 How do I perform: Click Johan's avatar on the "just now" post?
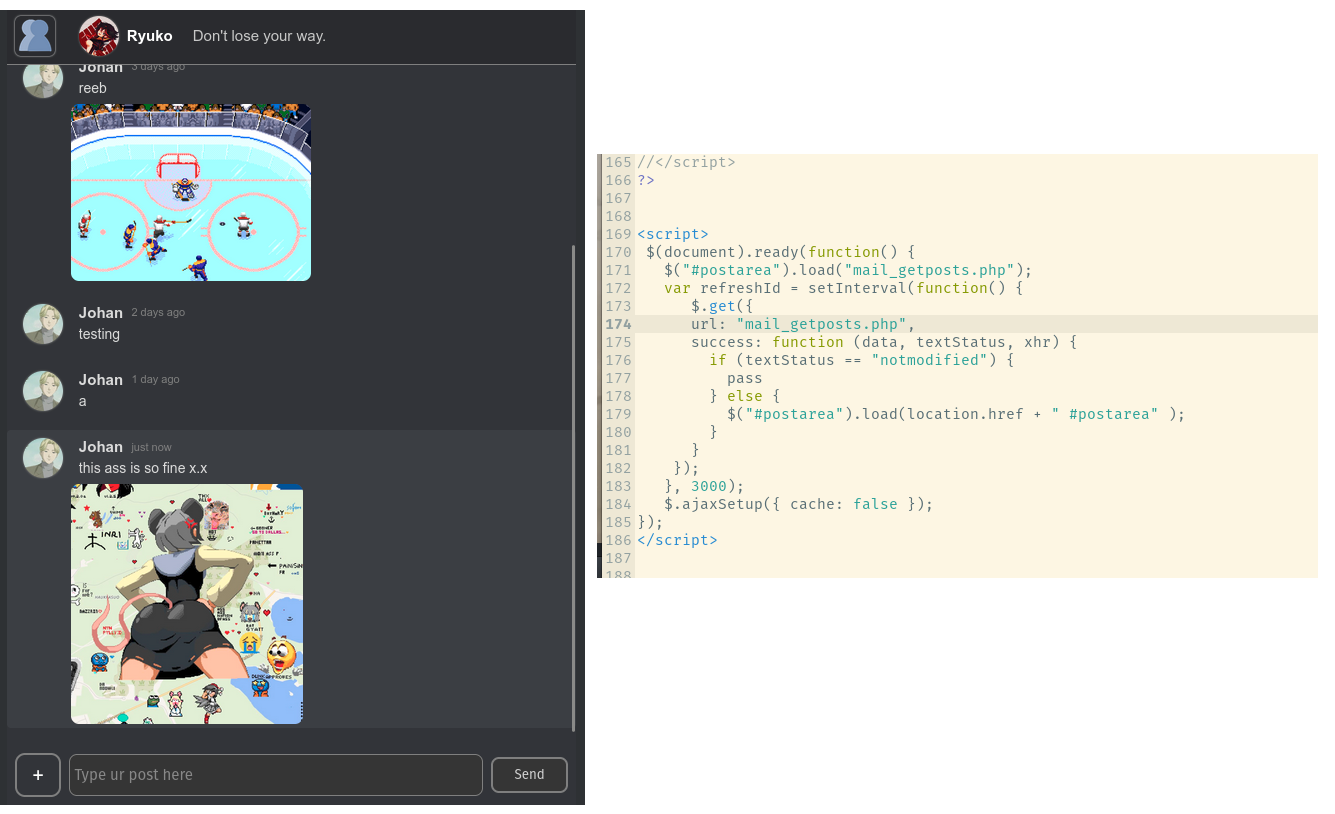[x=43, y=458]
